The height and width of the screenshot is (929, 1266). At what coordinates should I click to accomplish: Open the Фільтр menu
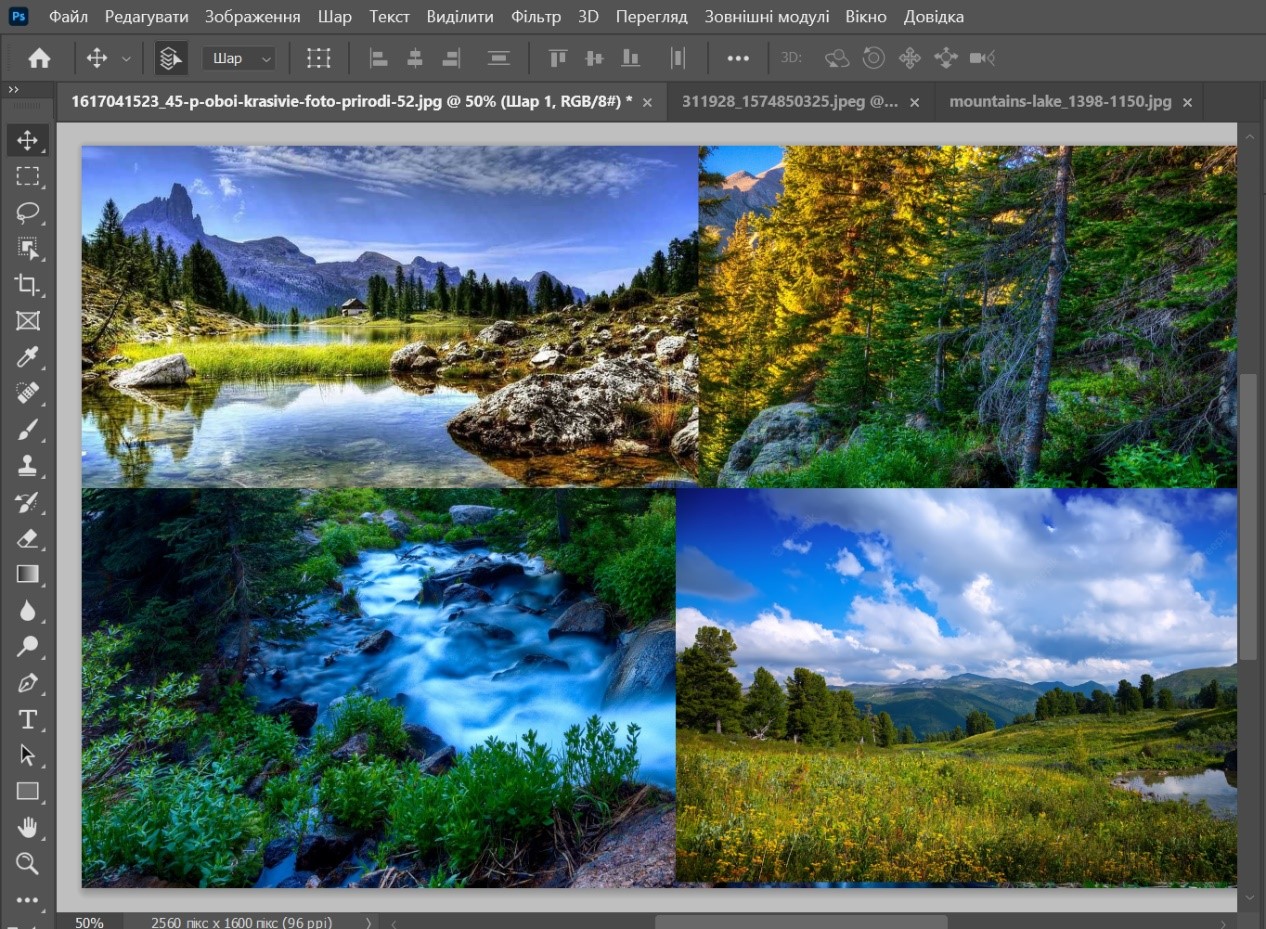[536, 17]
